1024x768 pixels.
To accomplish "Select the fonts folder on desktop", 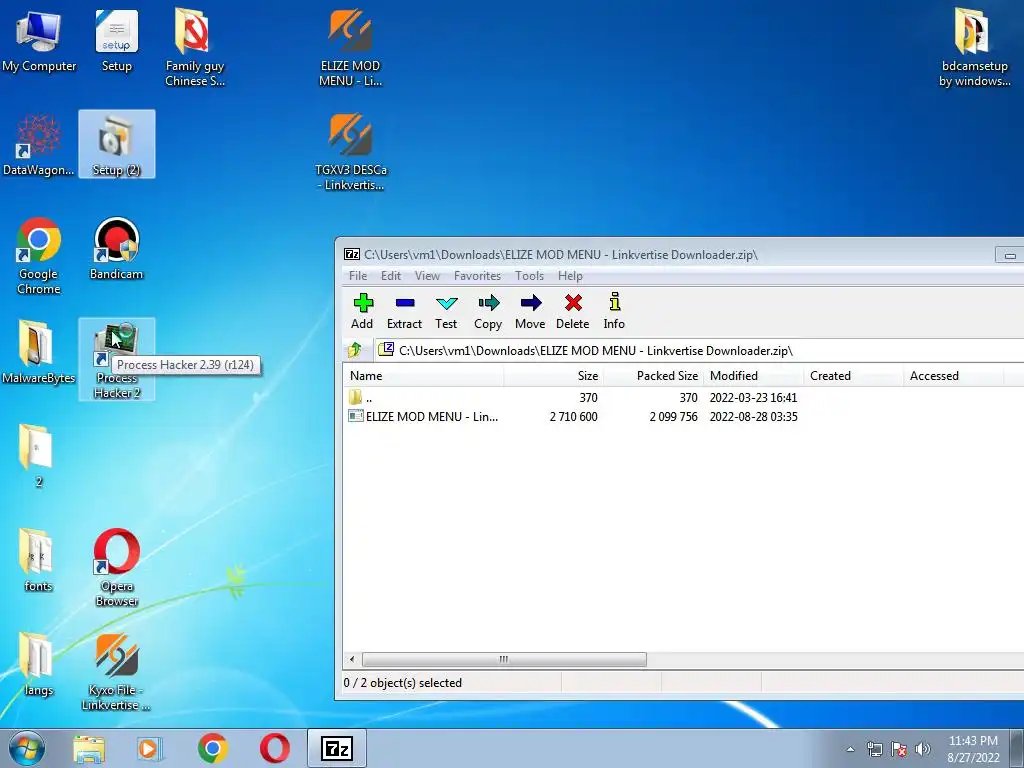I will tap(39, 560).
